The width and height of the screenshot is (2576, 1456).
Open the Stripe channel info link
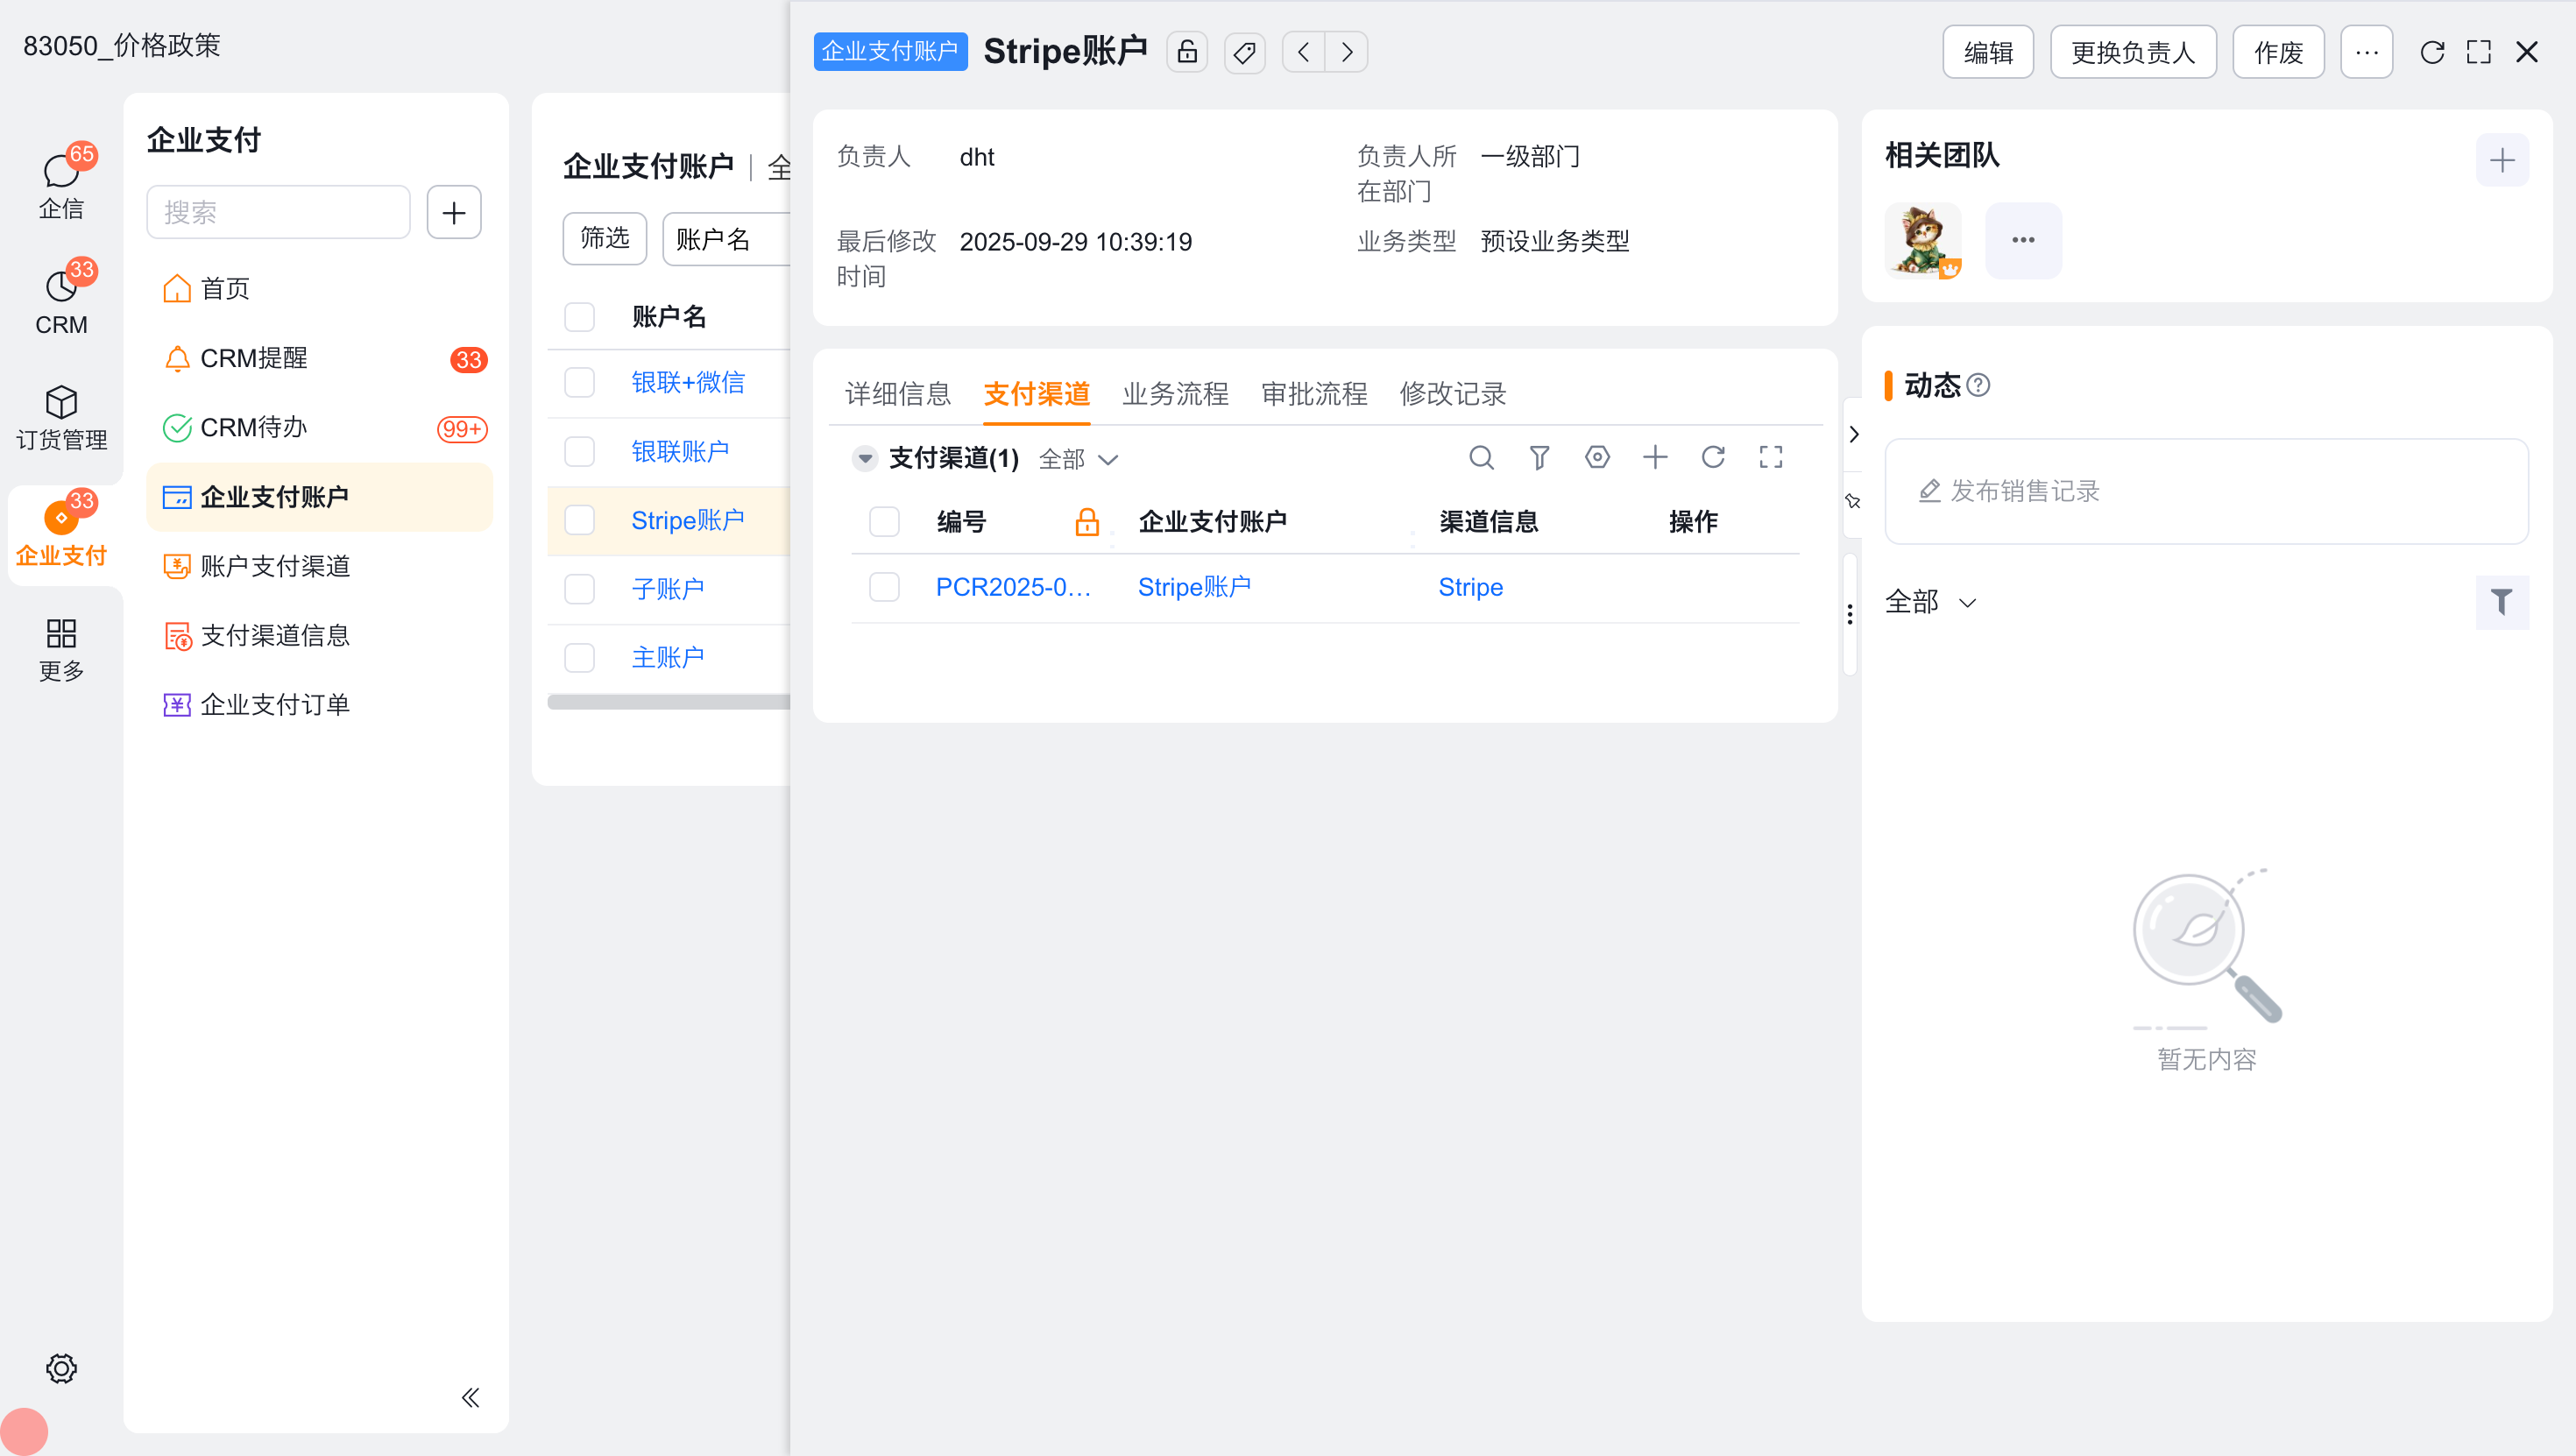(1470, 587)
